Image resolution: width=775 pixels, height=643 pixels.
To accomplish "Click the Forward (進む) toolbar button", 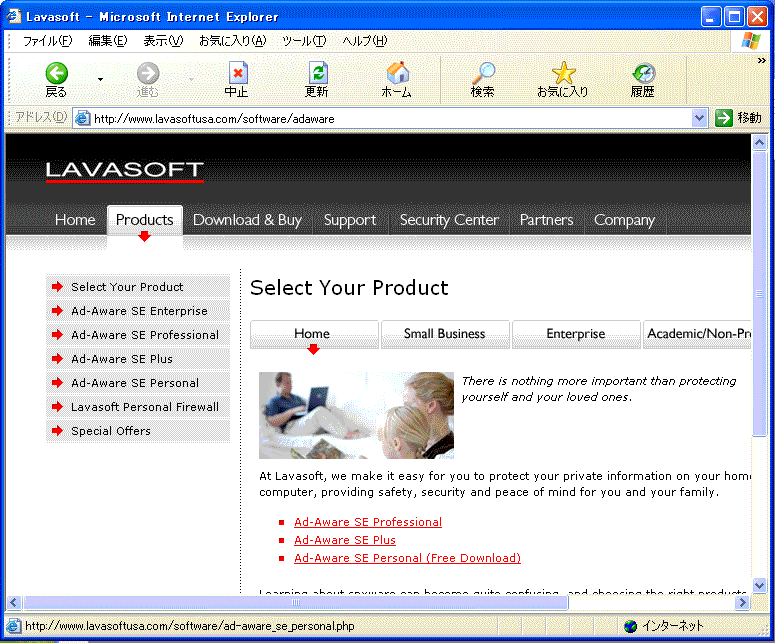I will pos(147,79).
